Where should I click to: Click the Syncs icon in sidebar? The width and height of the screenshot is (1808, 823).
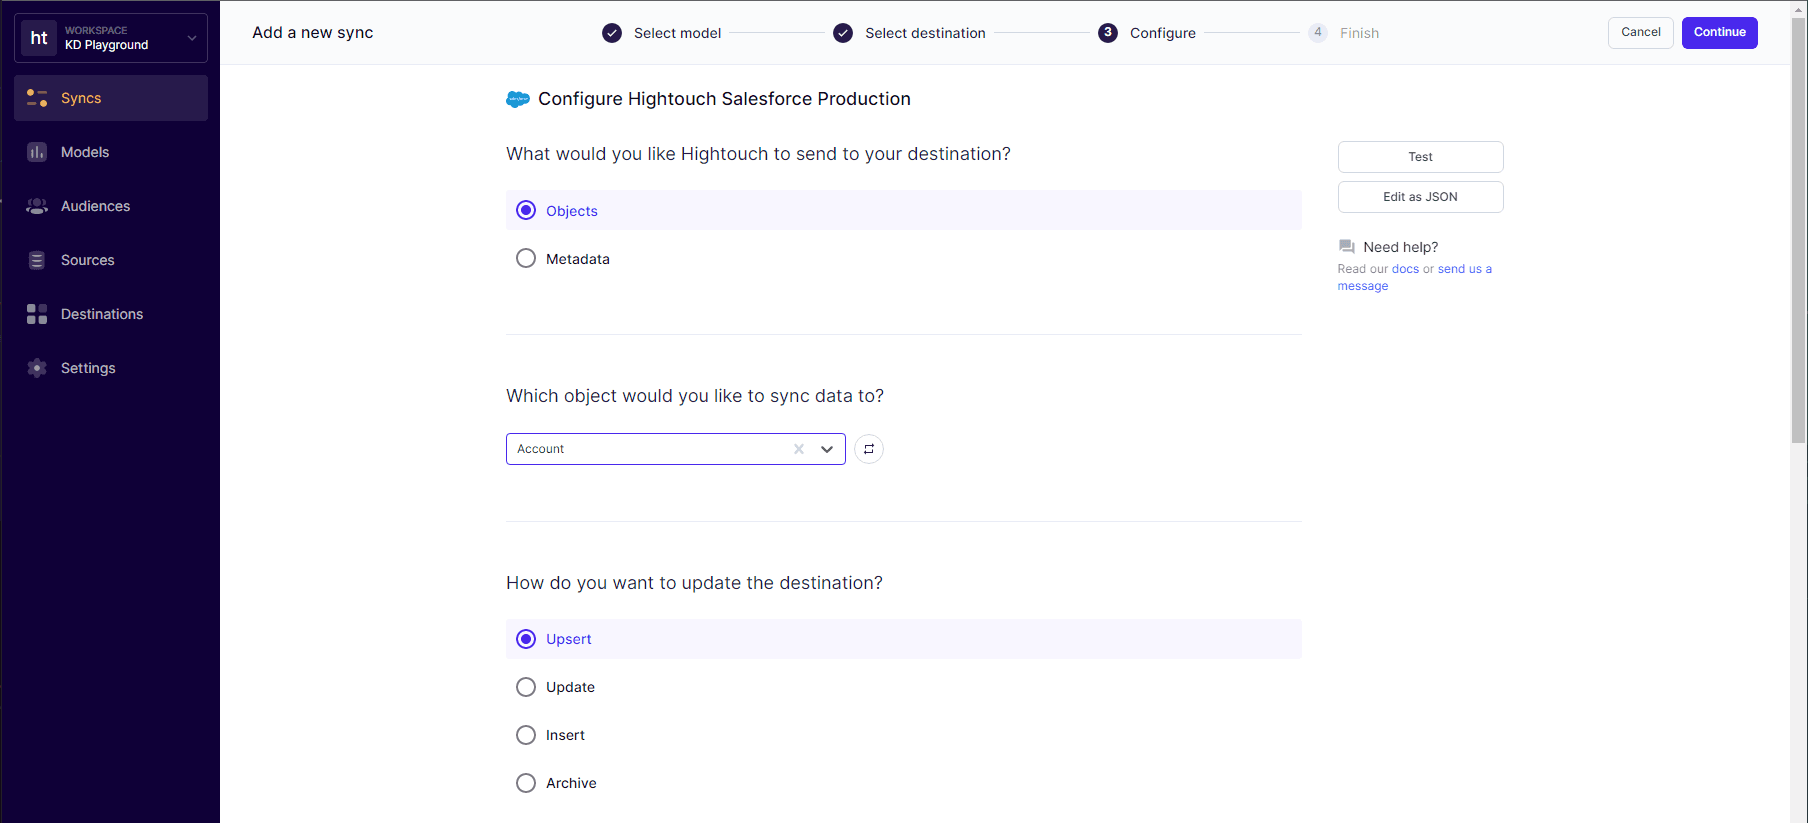click(37, 98)
